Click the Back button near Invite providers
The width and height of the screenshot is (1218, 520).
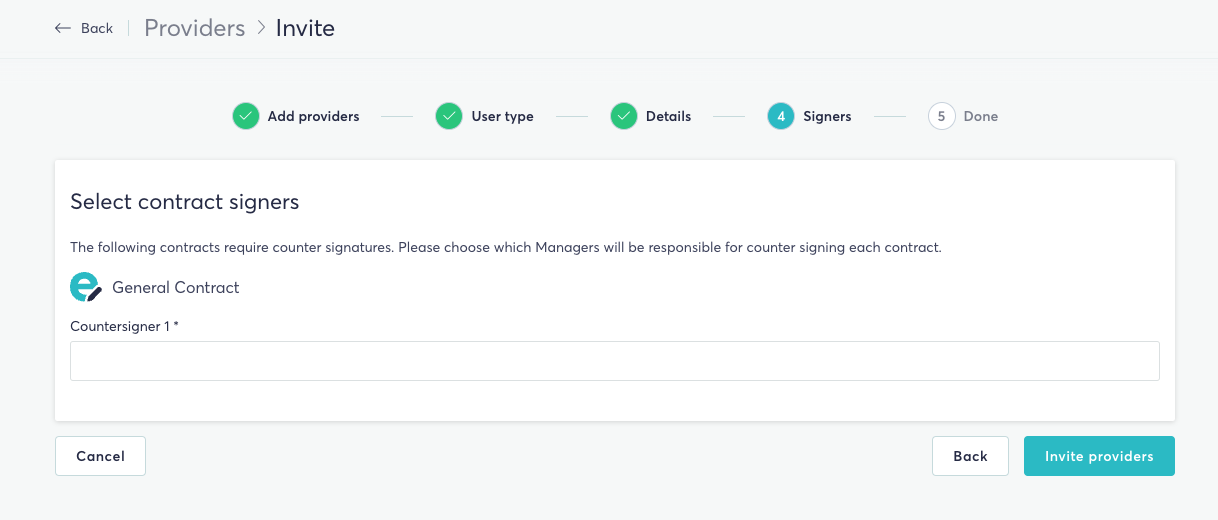(970, 456)
